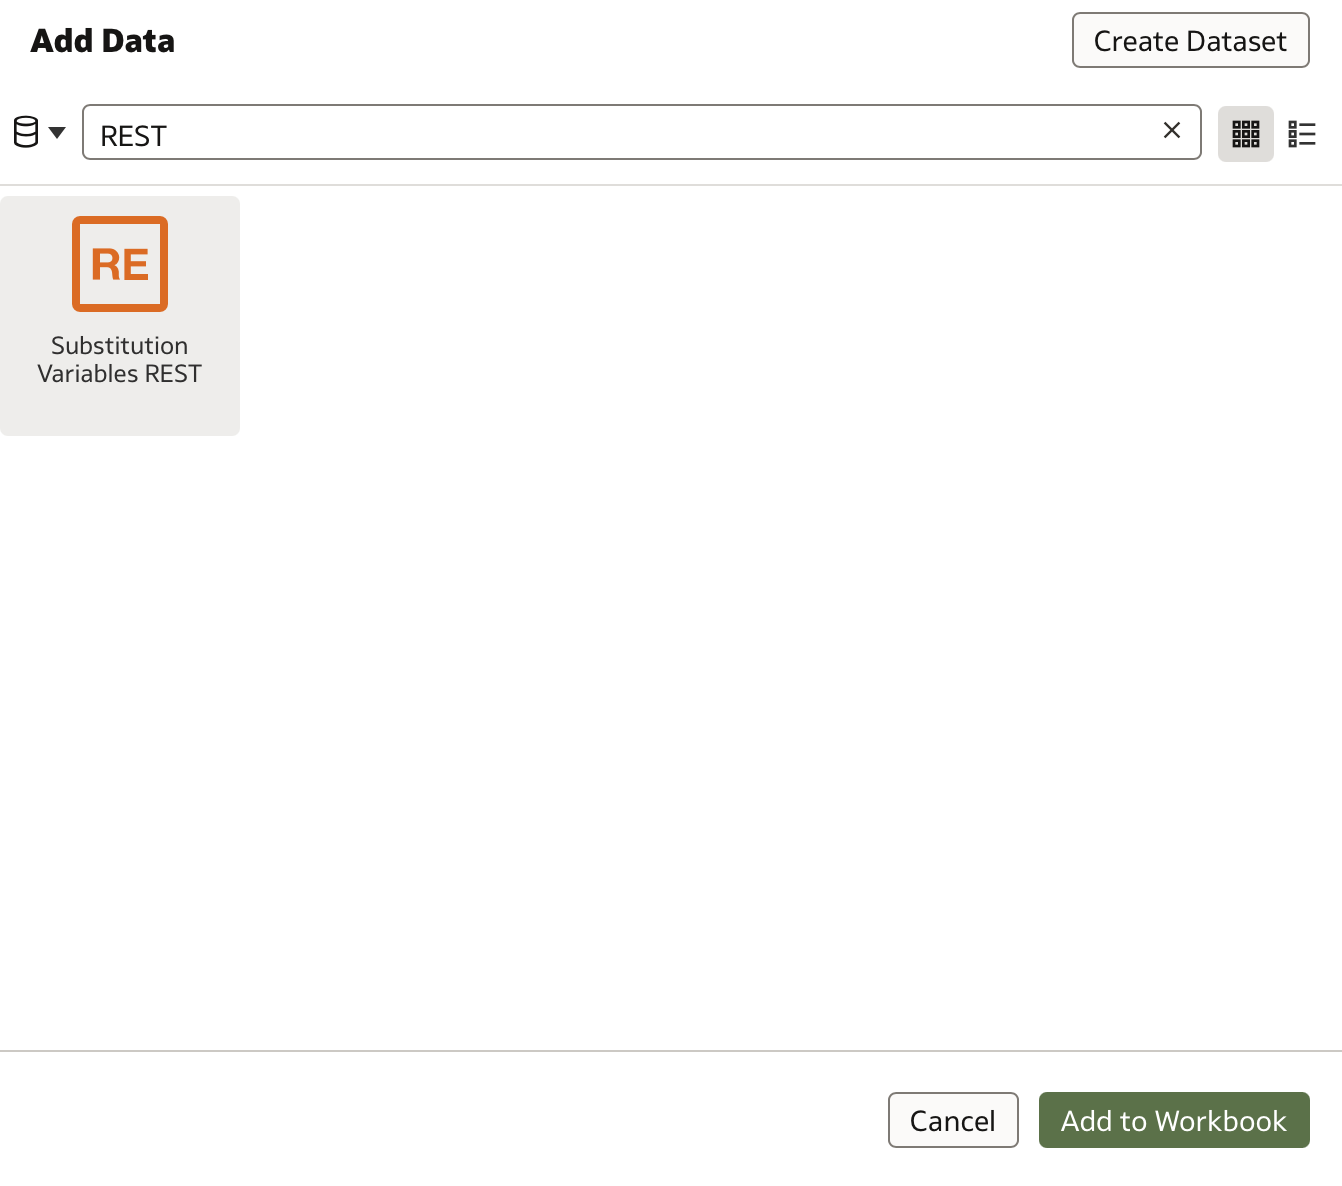Switch to grid view
Image resolution: width=1342 pixels, height=1186 pixels.
click(x=1245, y=134)
